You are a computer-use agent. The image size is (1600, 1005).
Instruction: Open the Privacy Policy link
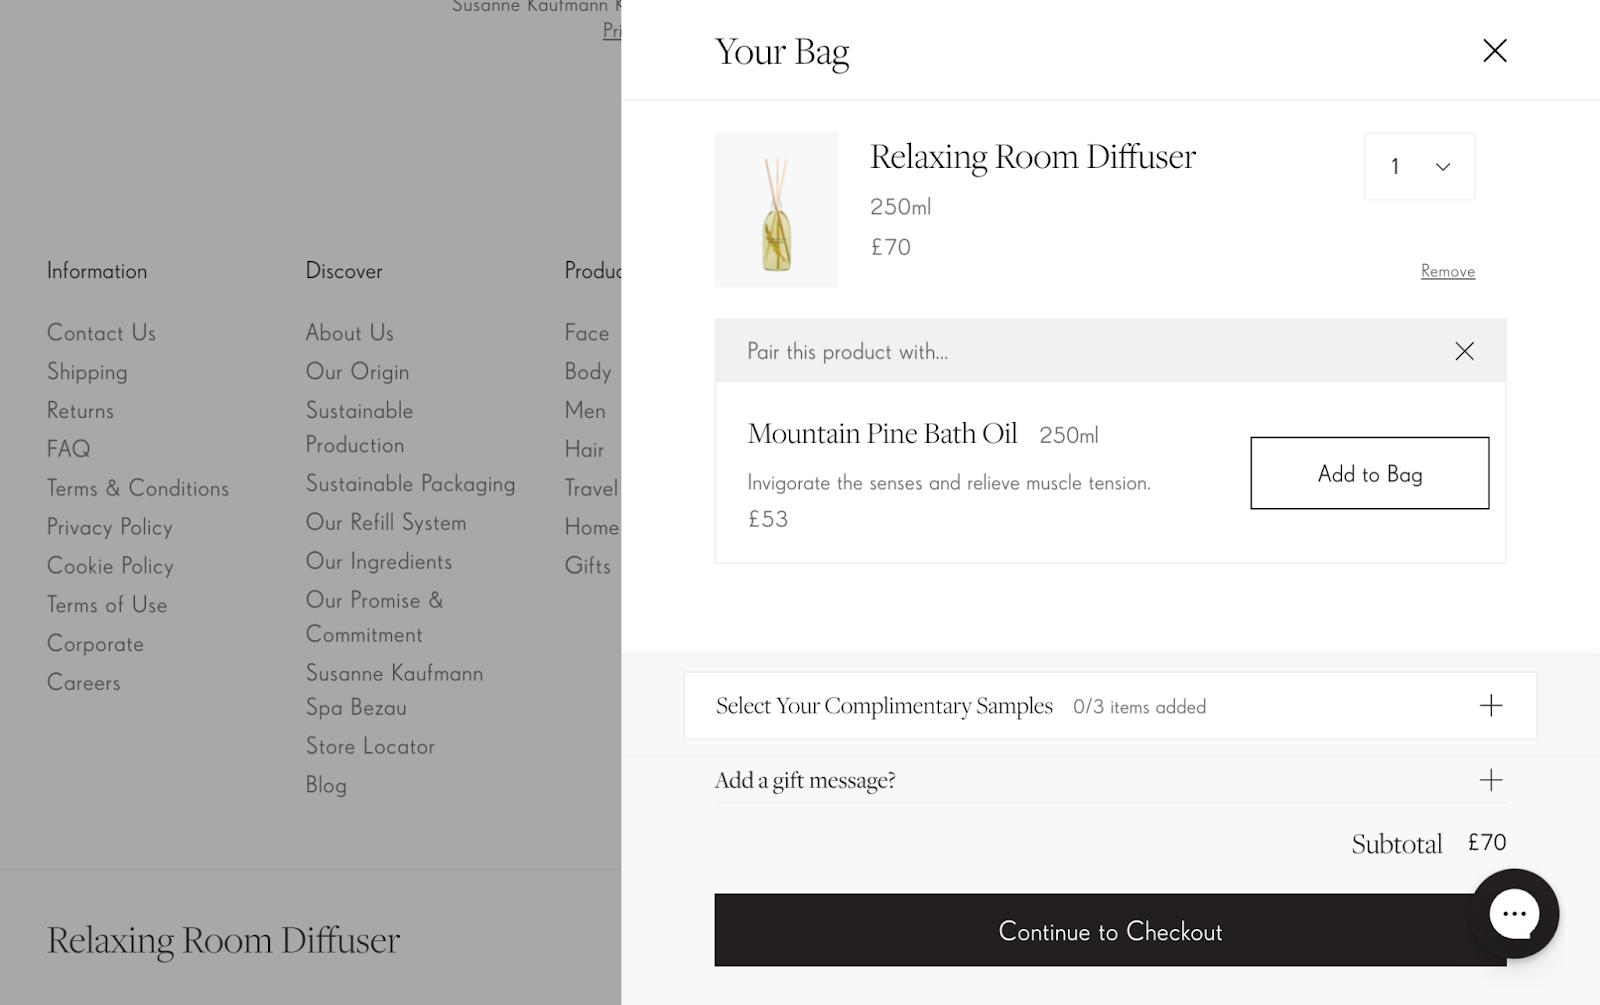coord(109,527)
